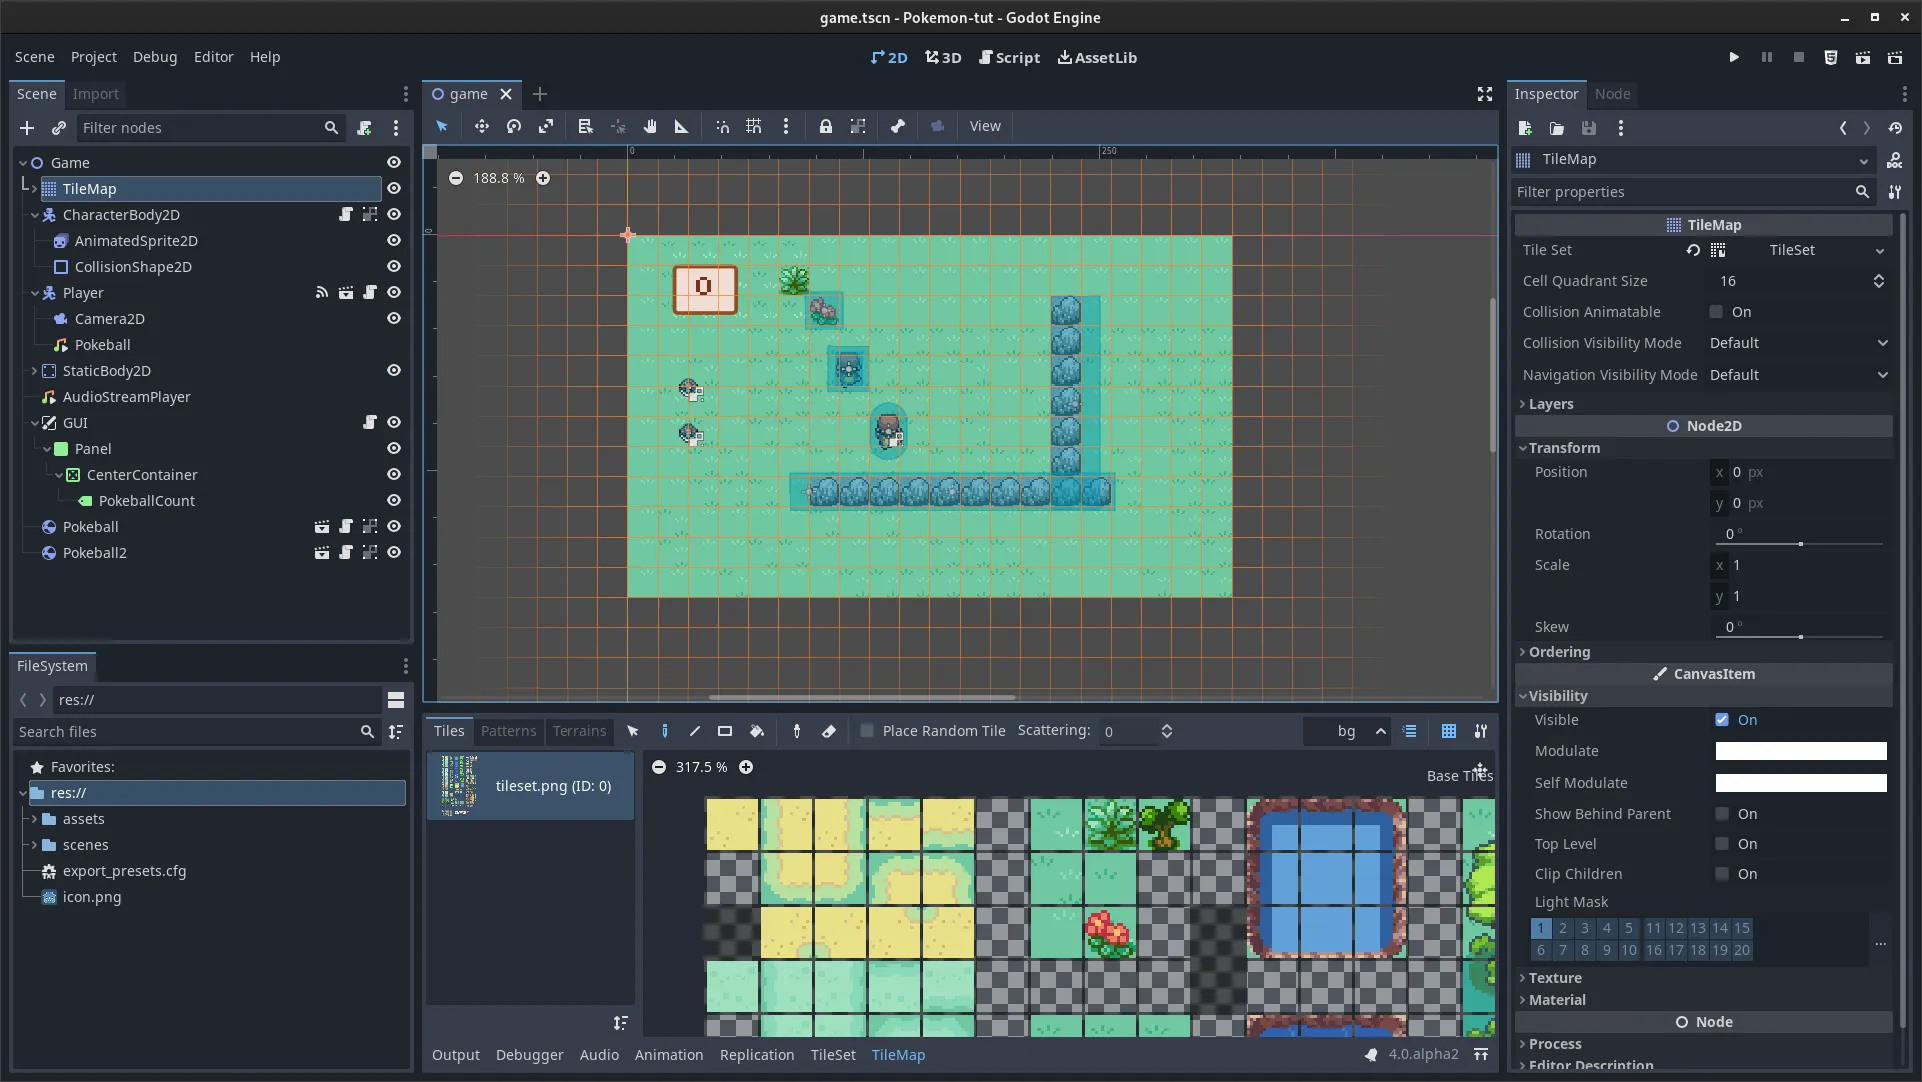Activate the Rotate Mode tool
This screenshot has width=1922, height=1082.
pos(513,126)
